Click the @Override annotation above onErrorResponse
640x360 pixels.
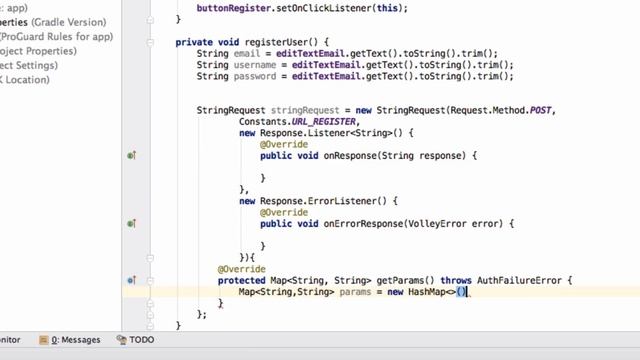[284, 212]
